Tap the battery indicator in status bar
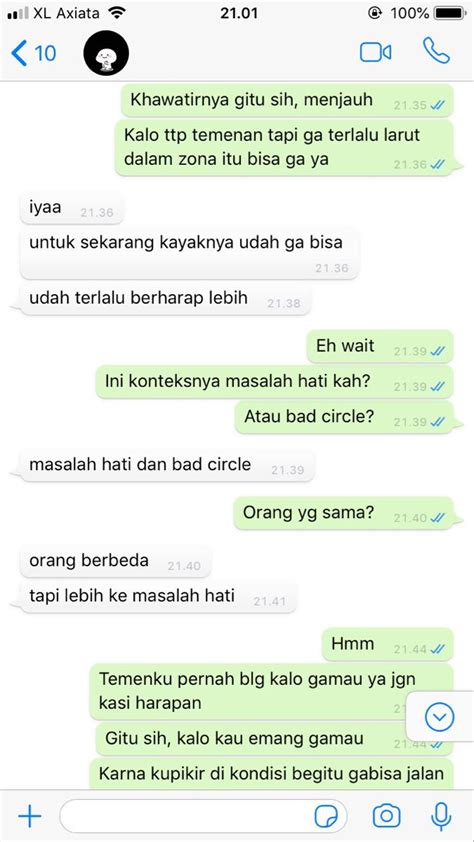 click(x=450, y=13)
